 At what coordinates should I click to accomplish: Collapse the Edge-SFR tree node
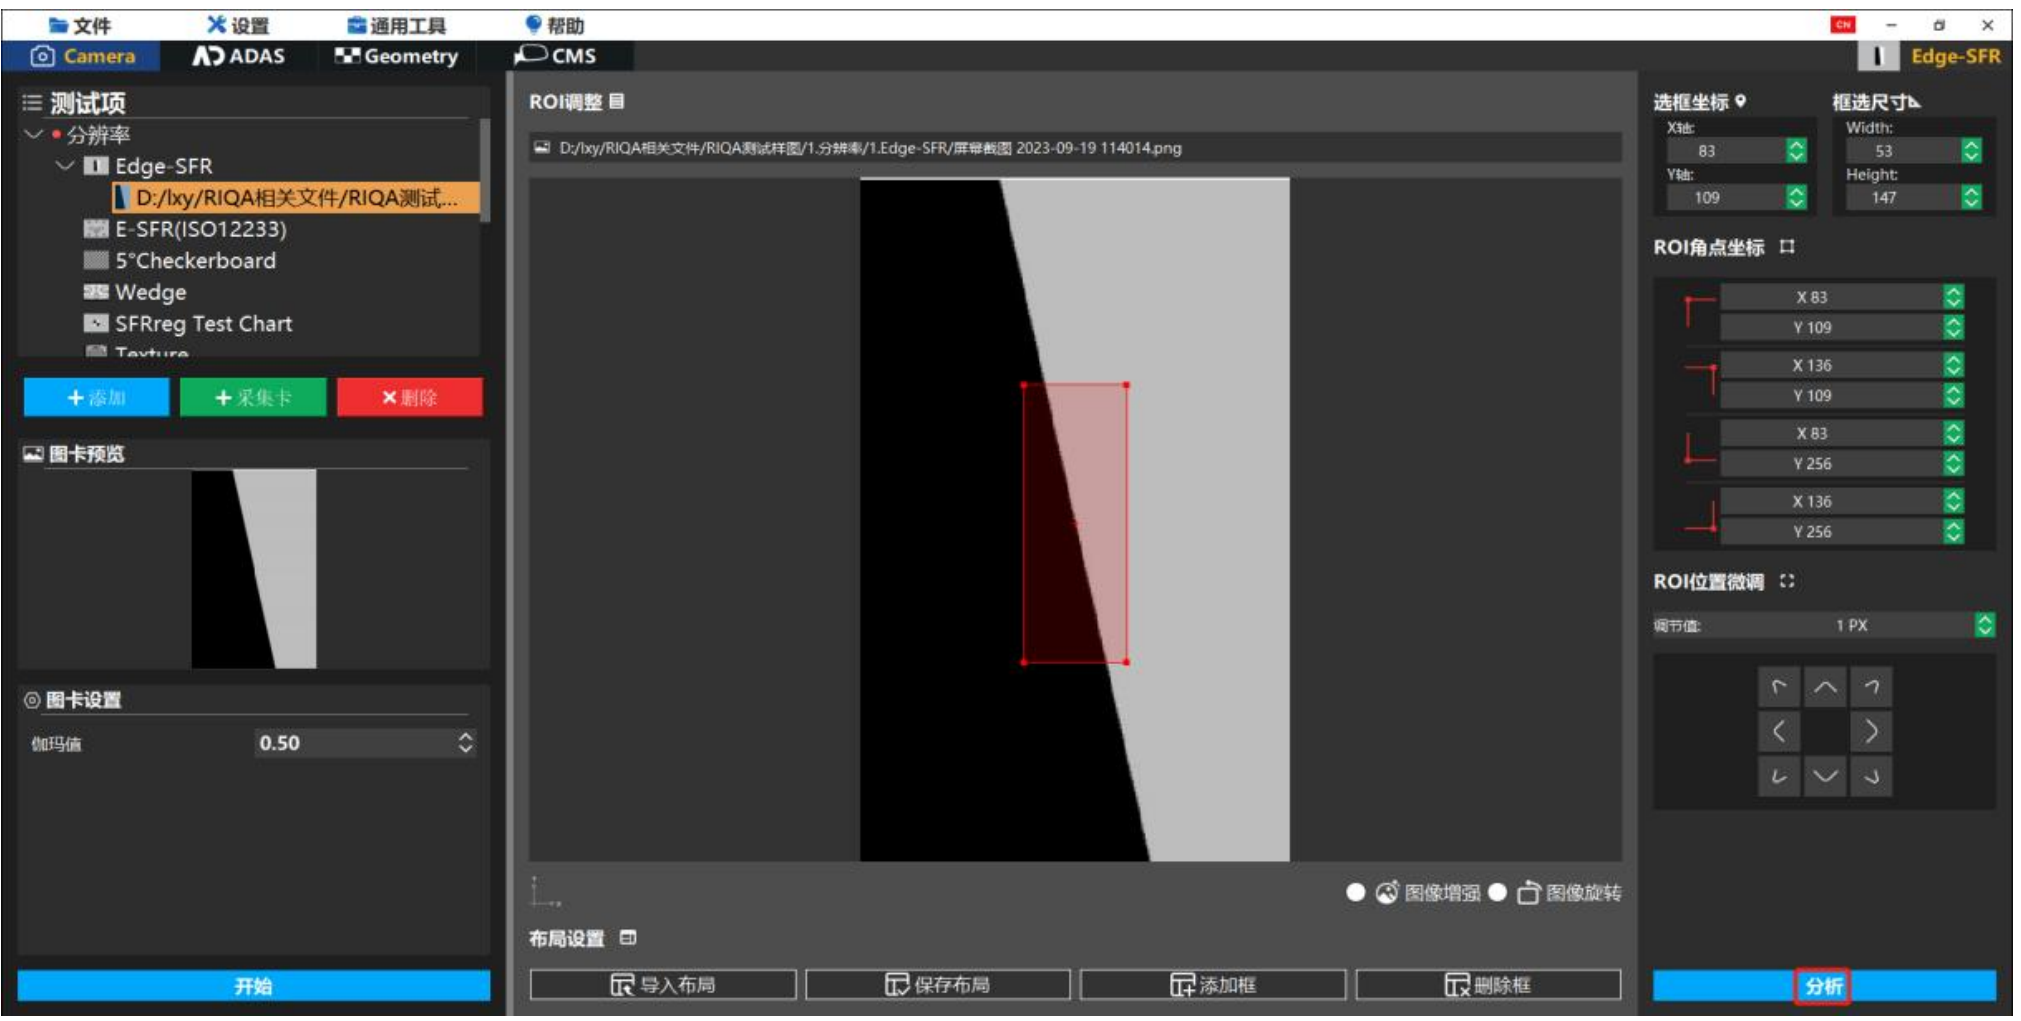tap(66, 166)
